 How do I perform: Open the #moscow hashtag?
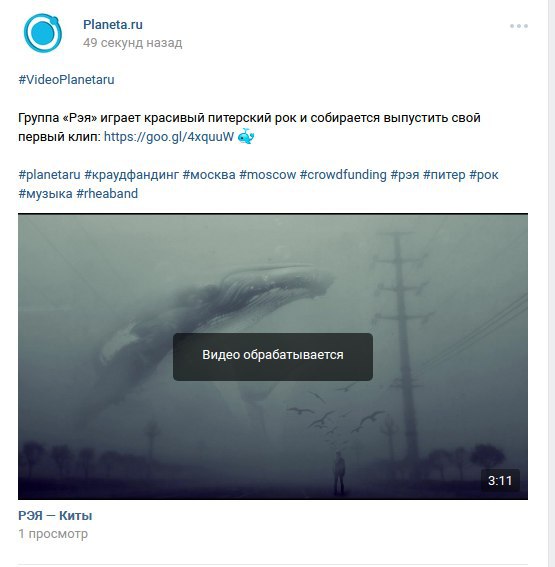268,175
